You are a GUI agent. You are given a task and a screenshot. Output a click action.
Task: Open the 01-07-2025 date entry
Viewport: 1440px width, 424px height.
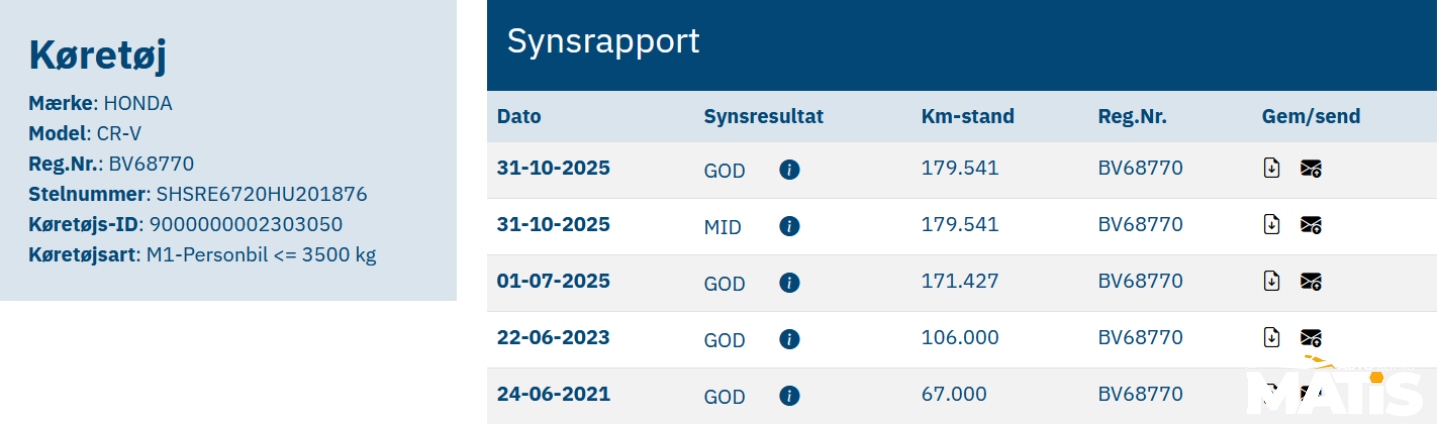pyautogui.click(x=553, y=281)
